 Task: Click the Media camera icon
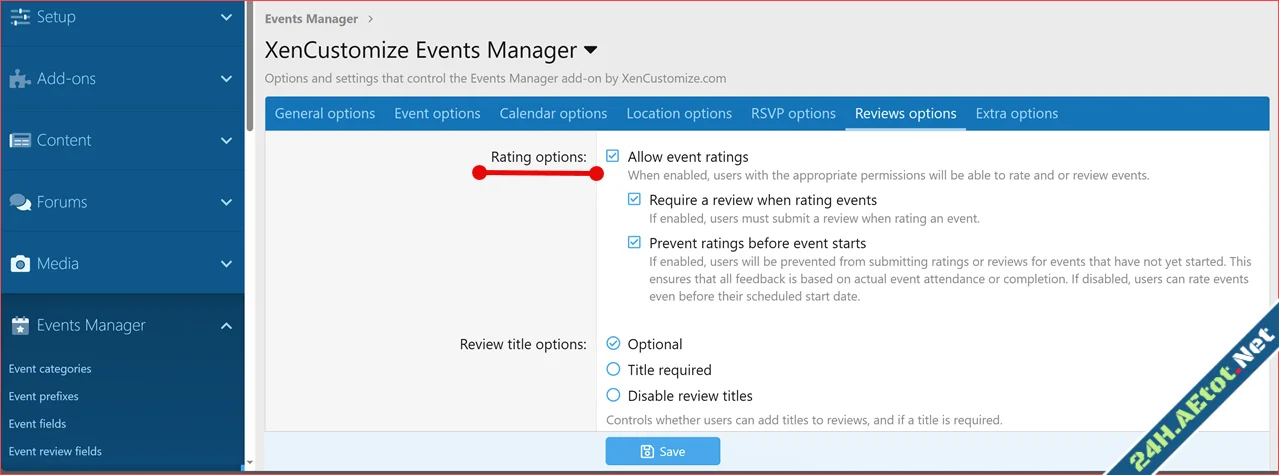point(19,264)
